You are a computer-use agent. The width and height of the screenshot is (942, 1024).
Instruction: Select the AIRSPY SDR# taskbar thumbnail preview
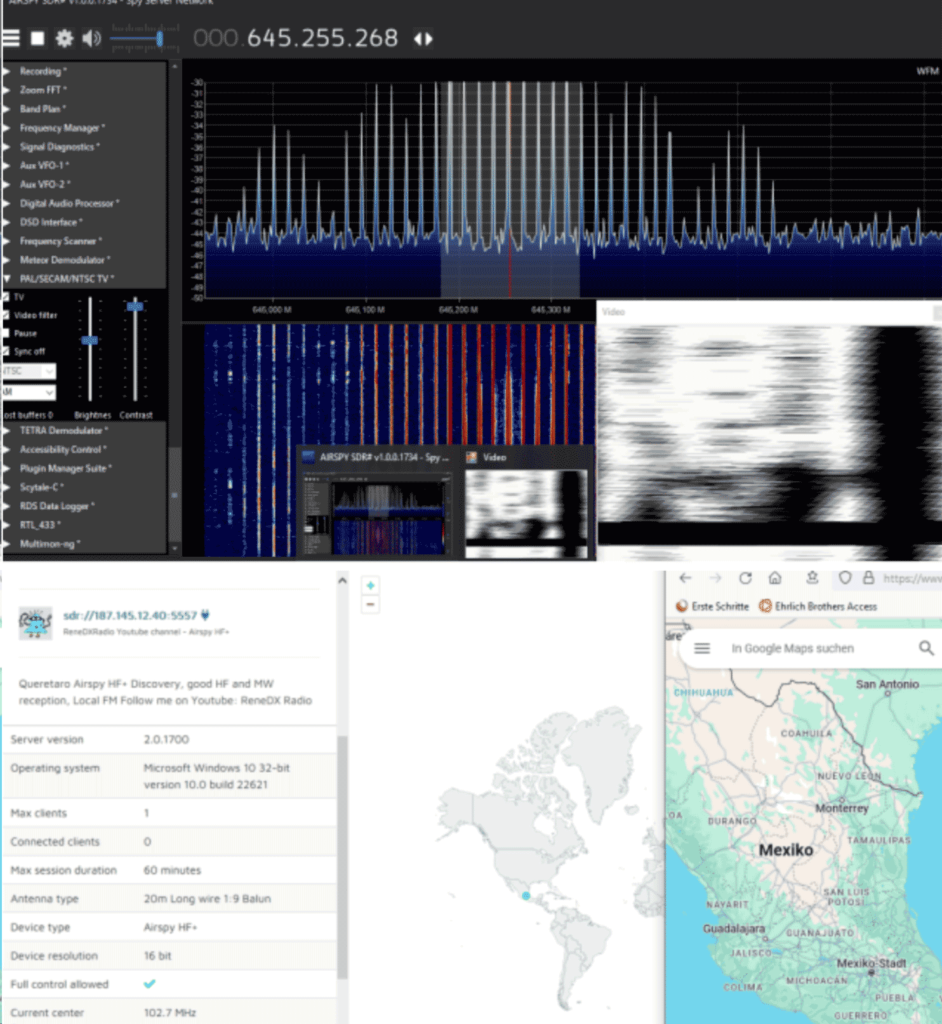(x=376, y=503)
